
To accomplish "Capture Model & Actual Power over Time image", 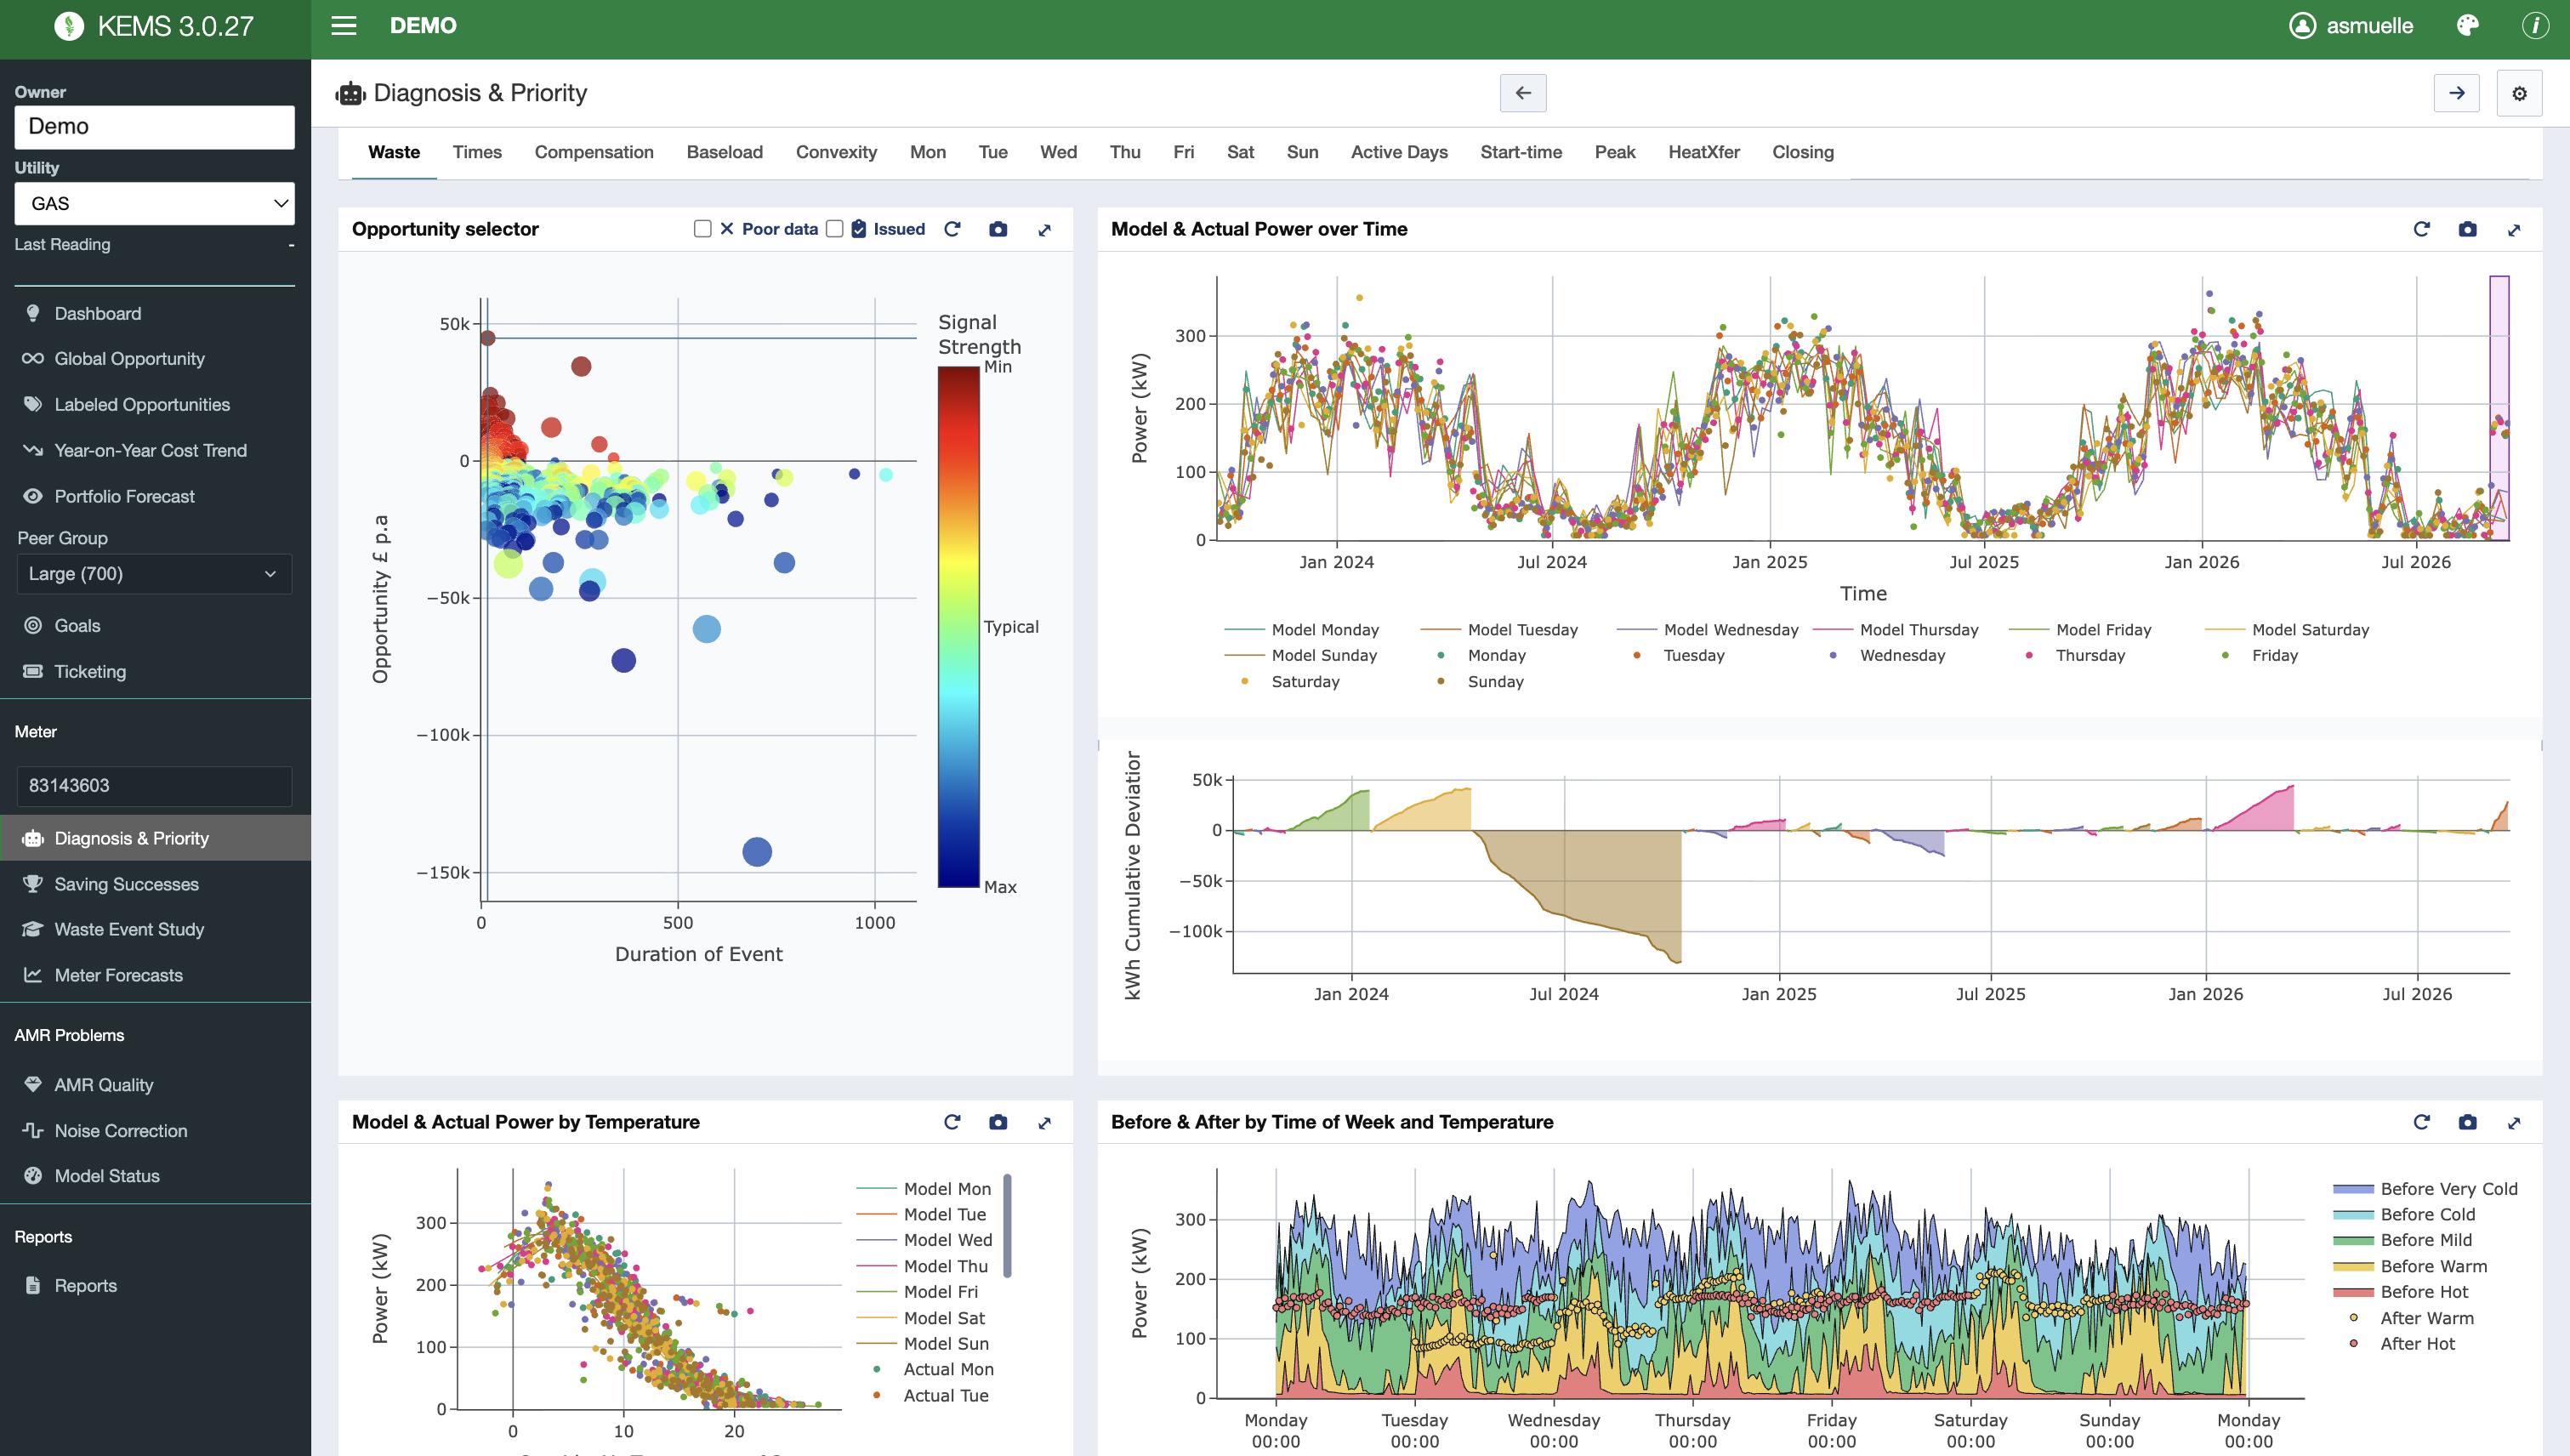I will click(x=2468, y=229).
